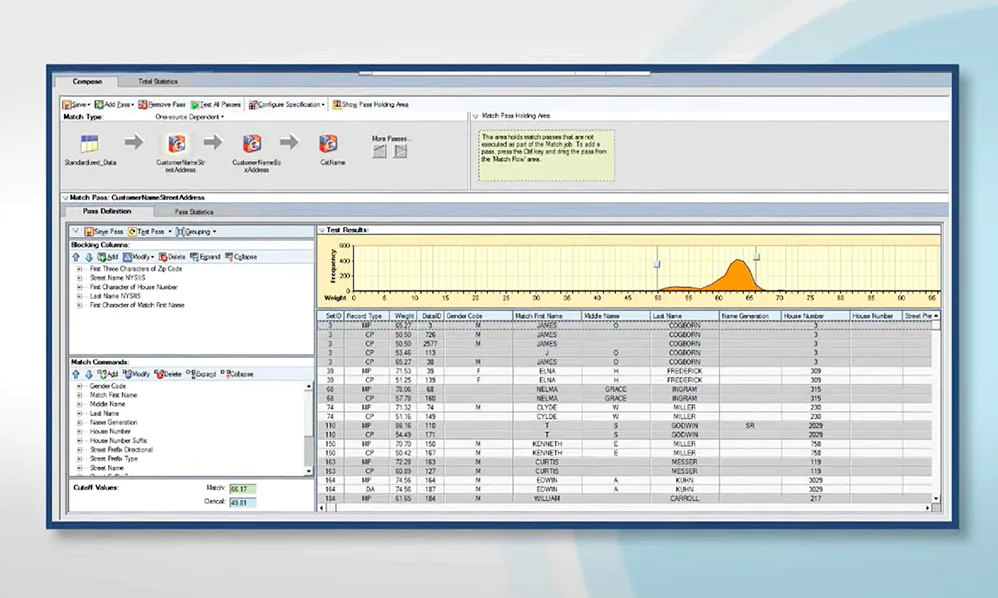Switch to the Pass Statistics tab
The image size is (998, 598).
(x=194, y=212)
